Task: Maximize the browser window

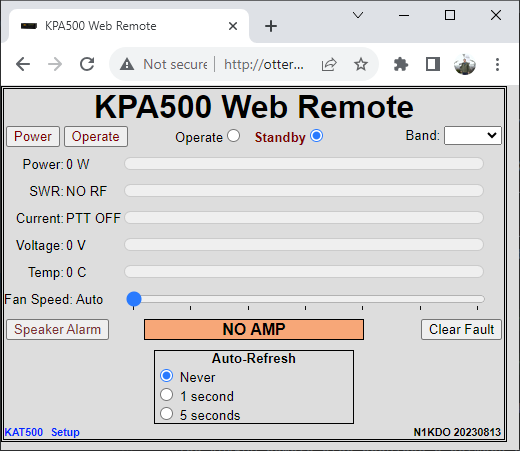Action: point(450,15)
